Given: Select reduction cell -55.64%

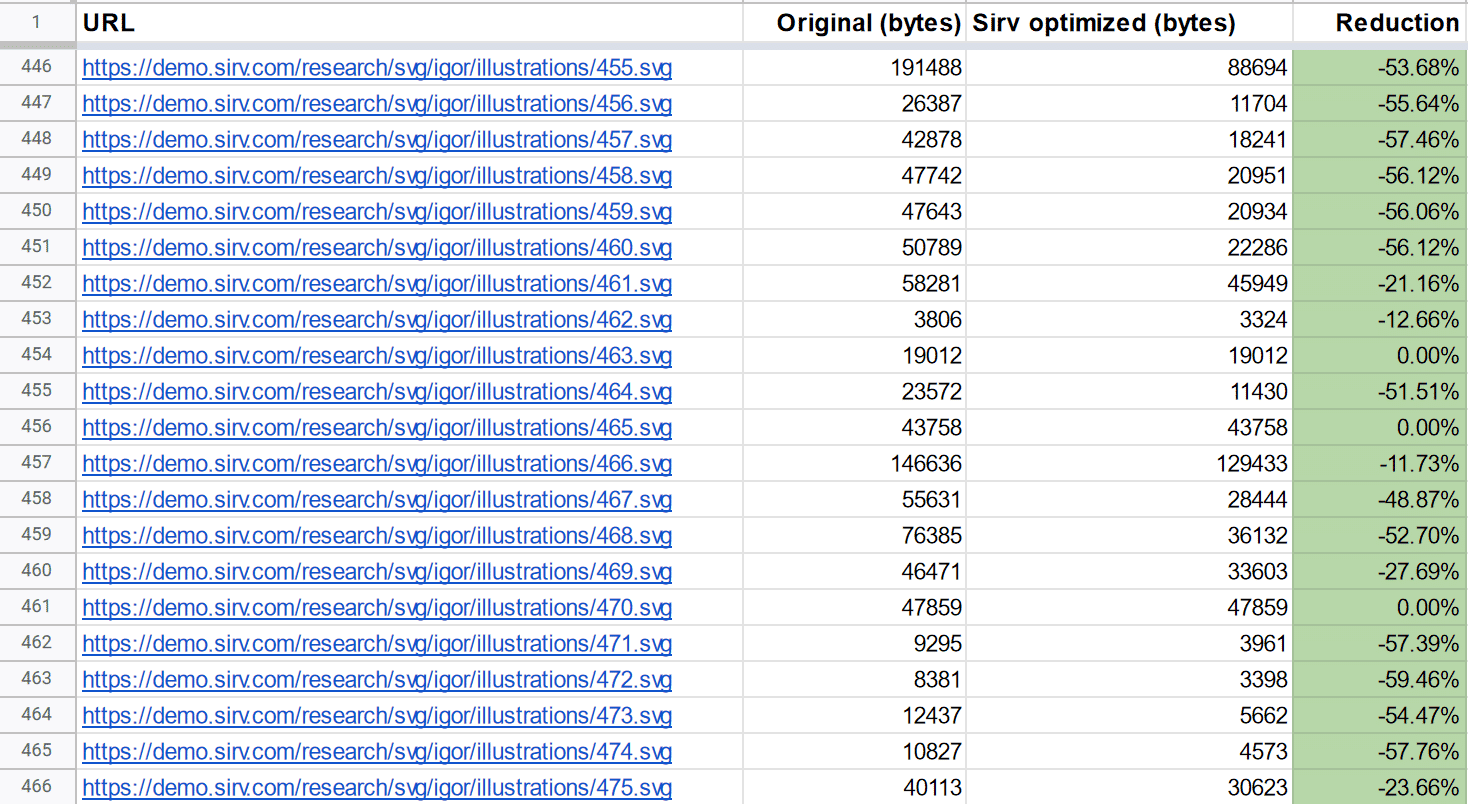Looking at the screenshot, I should (1380, 104).
